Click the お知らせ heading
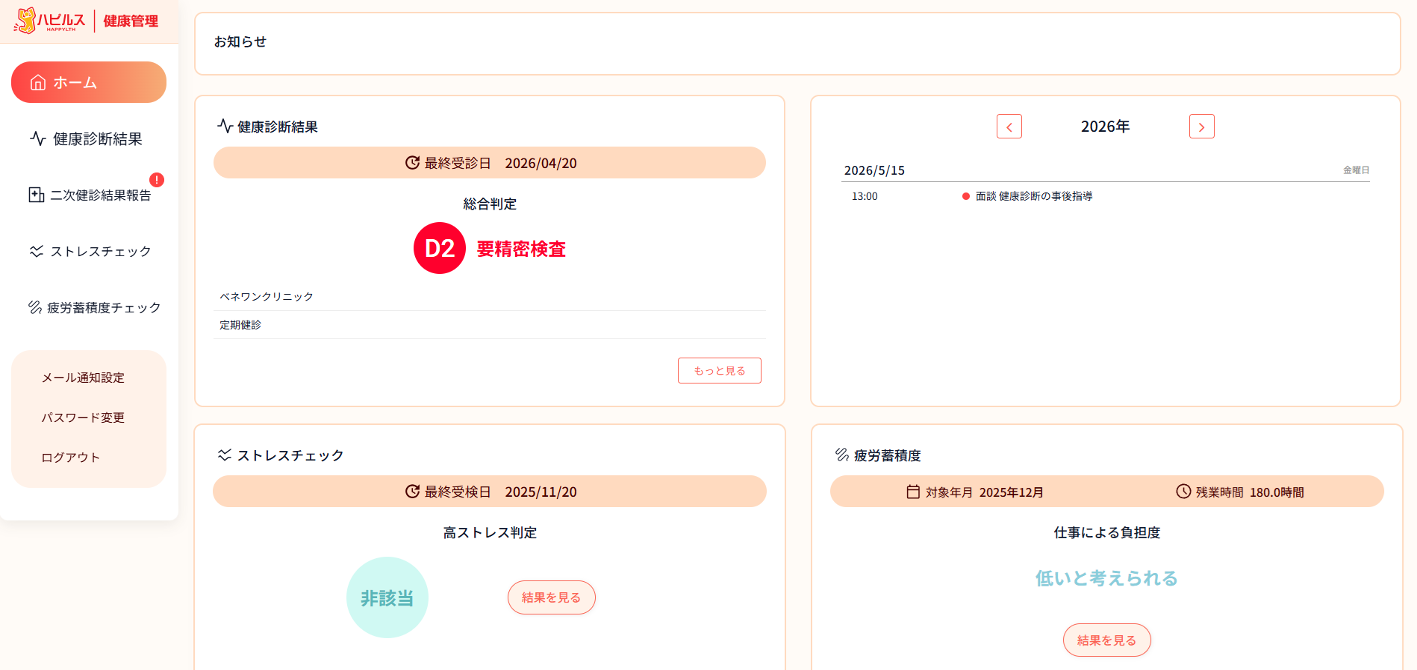The height and width of the screenshot is (670, 1417). click(240, 41)
